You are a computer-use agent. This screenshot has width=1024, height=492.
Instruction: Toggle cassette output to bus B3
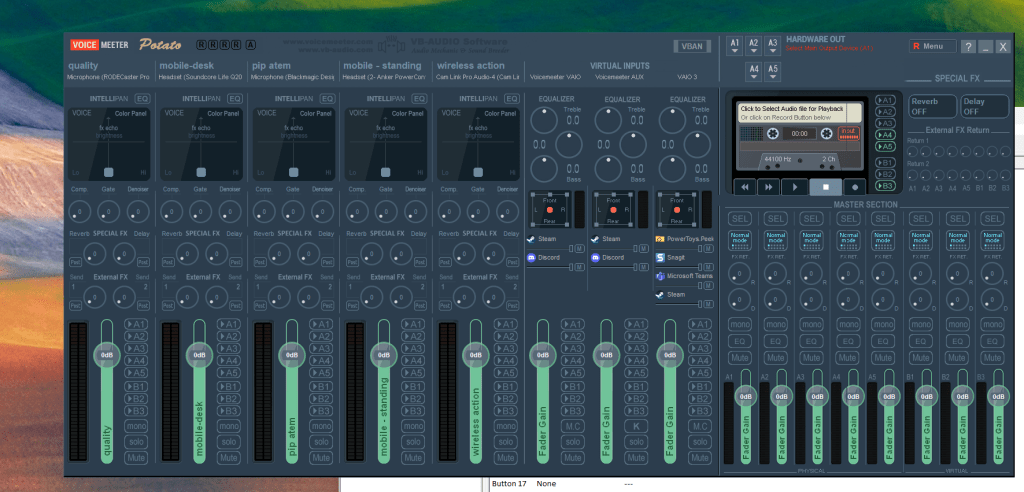(885, 186)
